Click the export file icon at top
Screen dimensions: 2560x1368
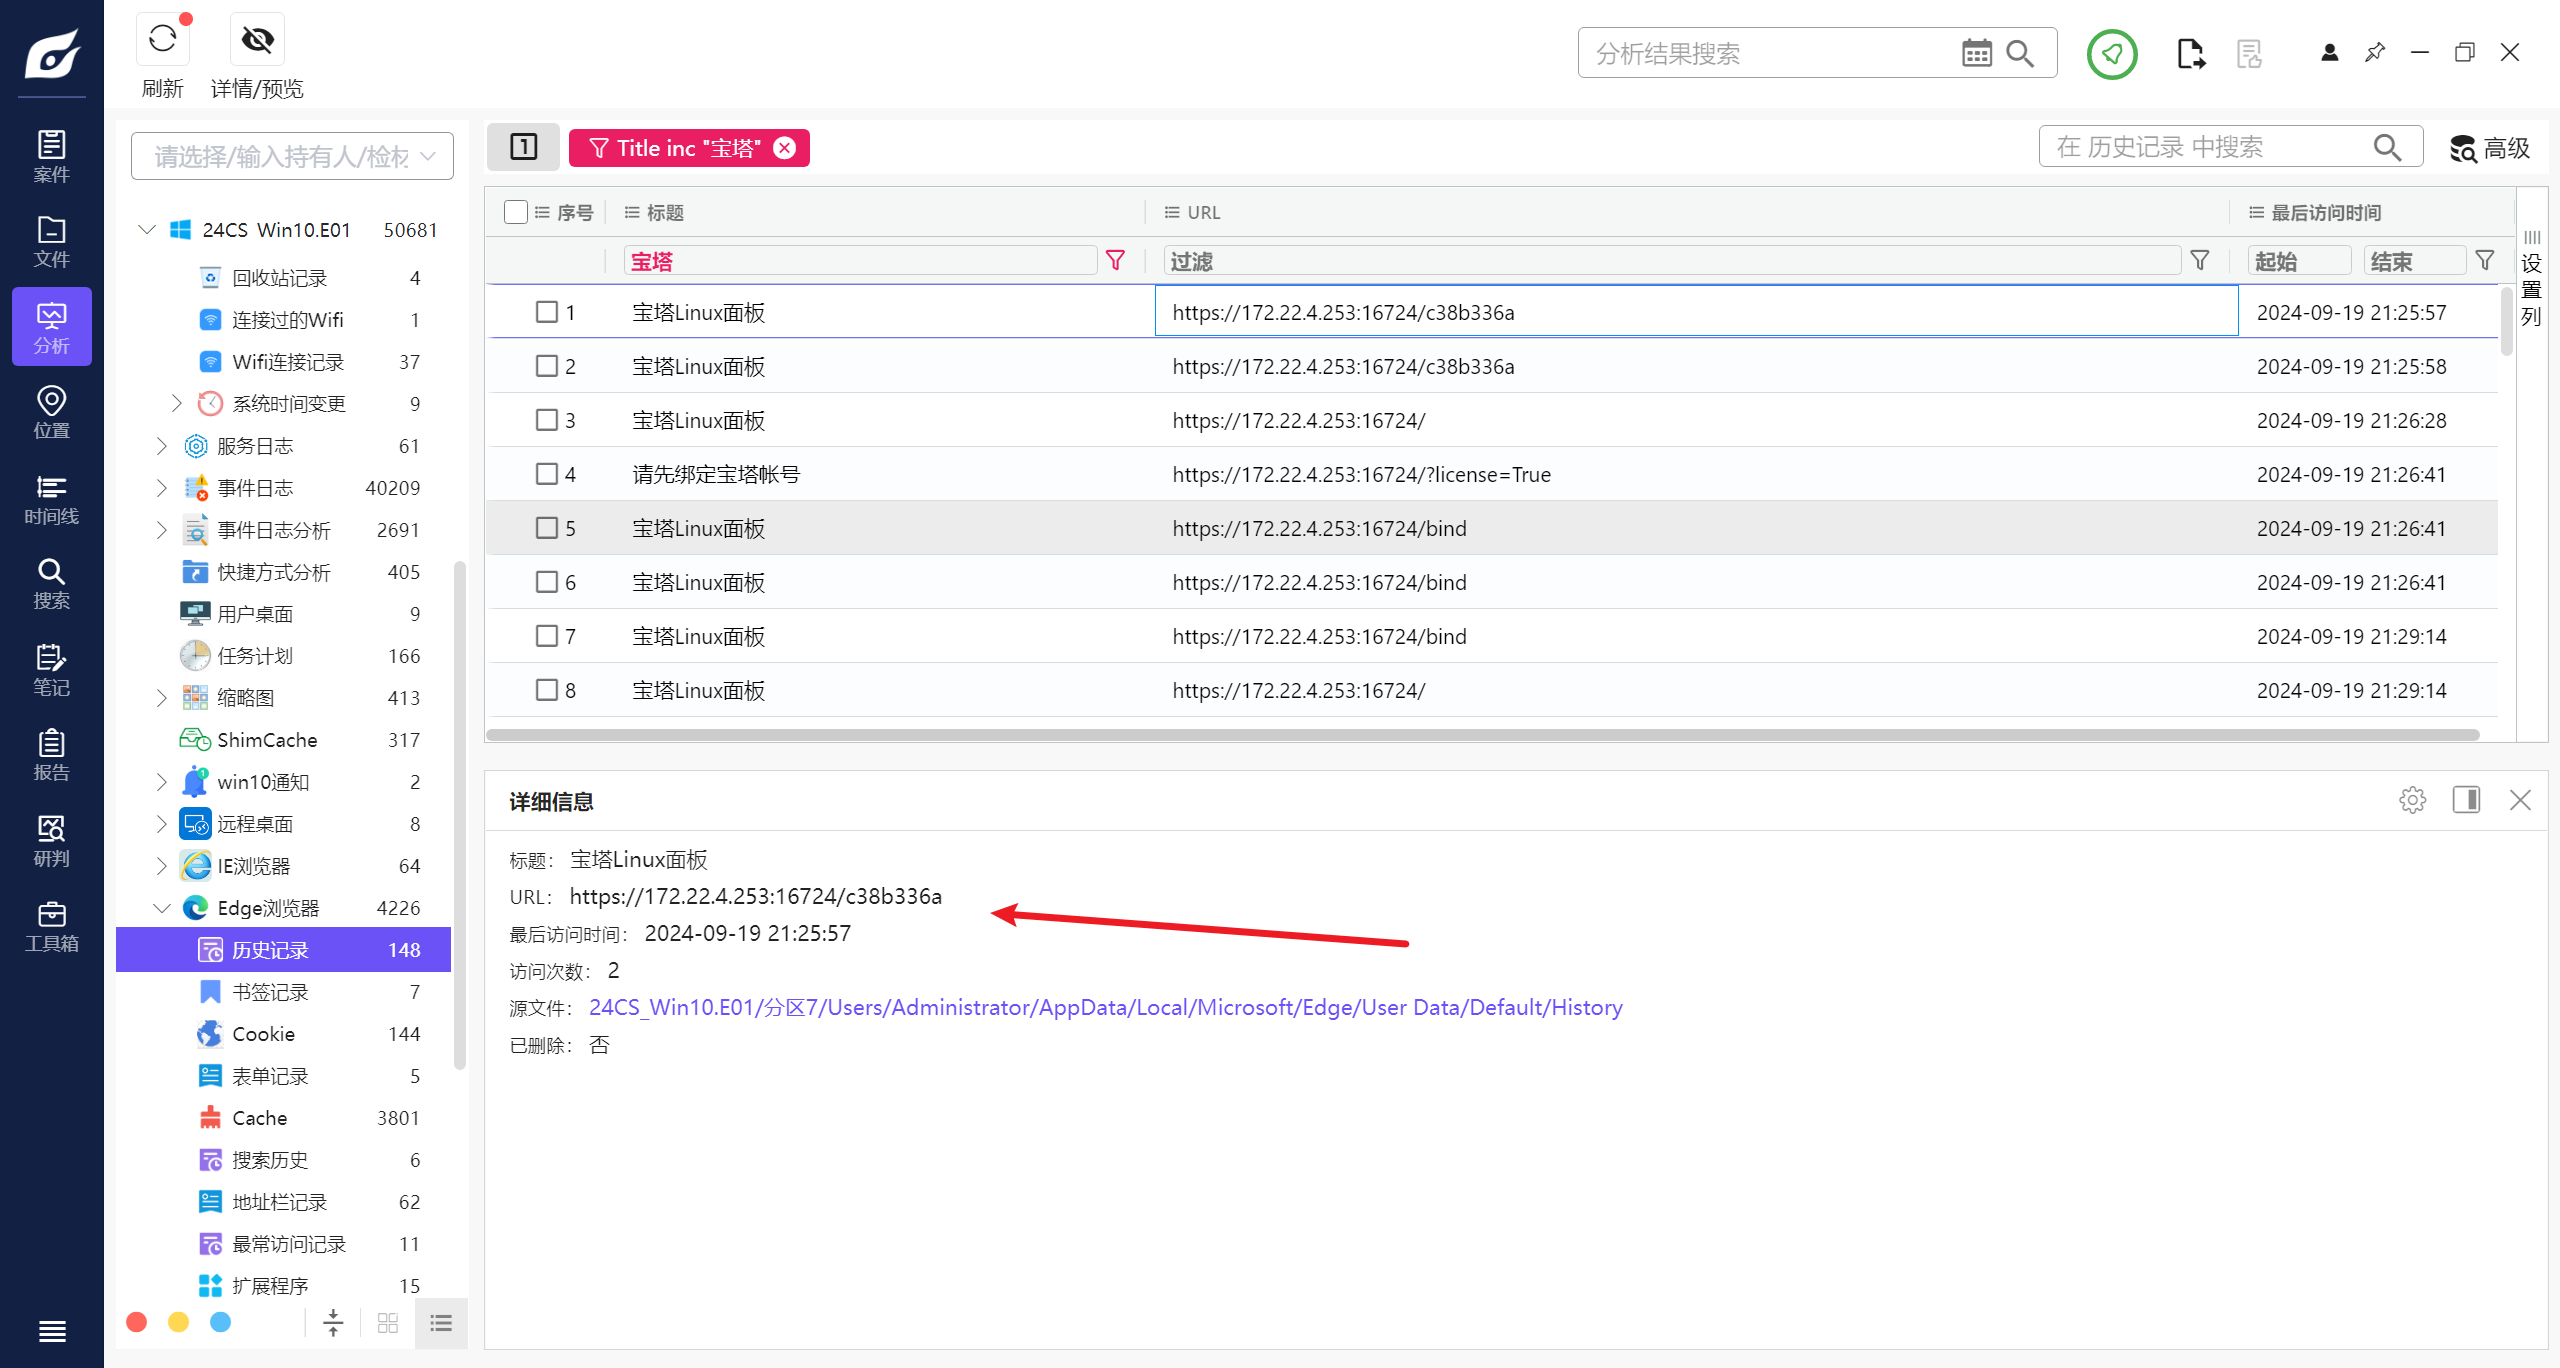click(2190, 54)
